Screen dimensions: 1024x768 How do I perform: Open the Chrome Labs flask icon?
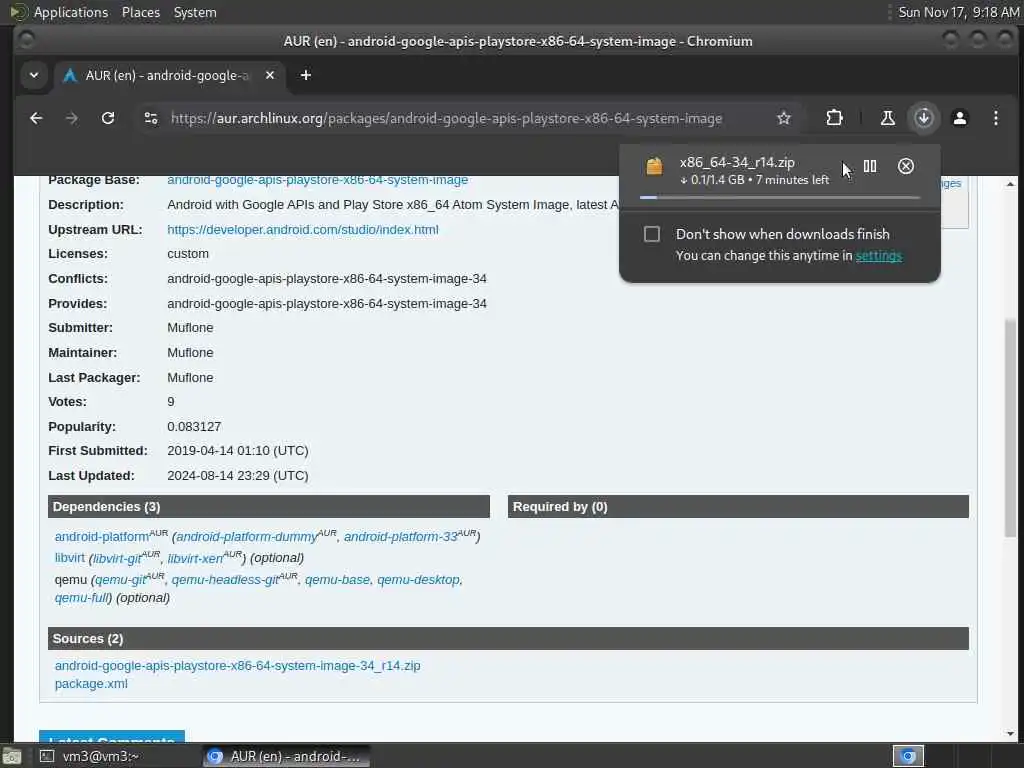[888, 118]
